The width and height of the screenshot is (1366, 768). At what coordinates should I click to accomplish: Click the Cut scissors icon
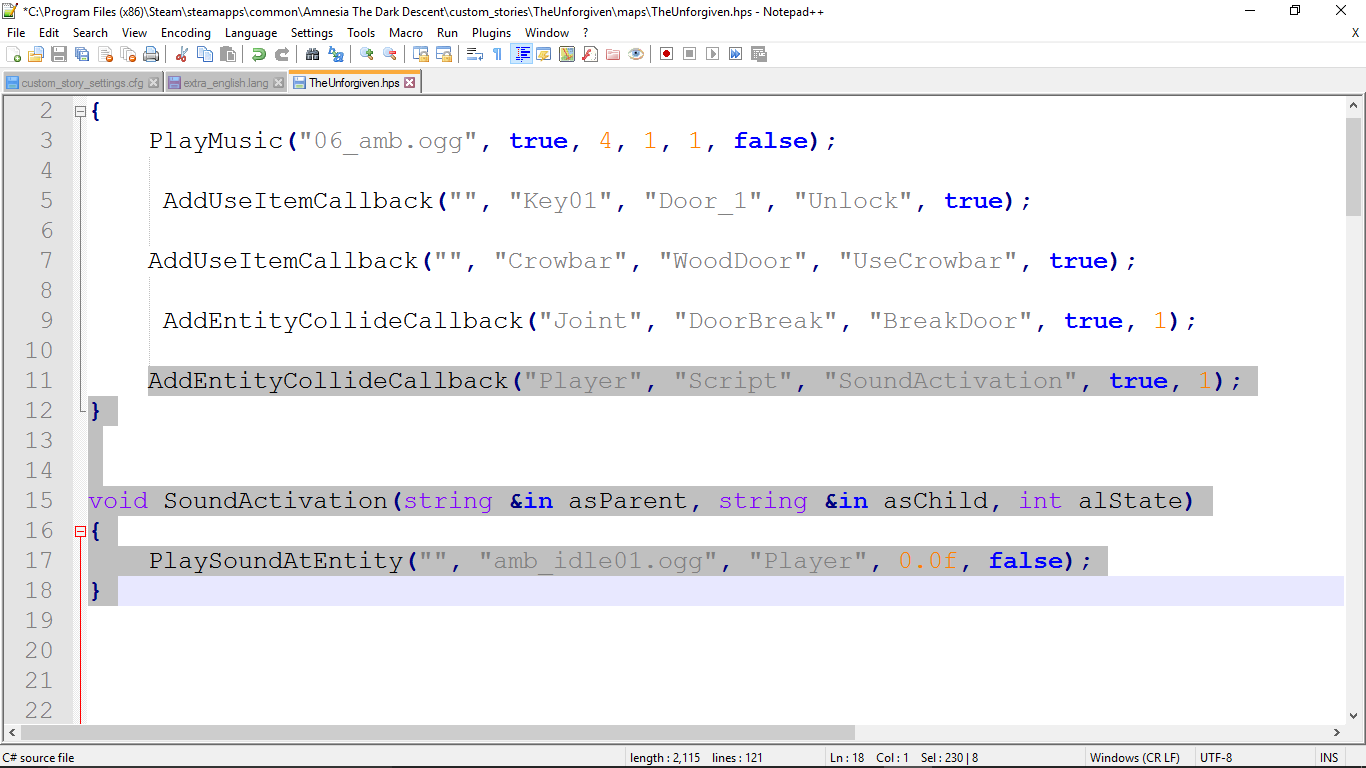(182, 54)
